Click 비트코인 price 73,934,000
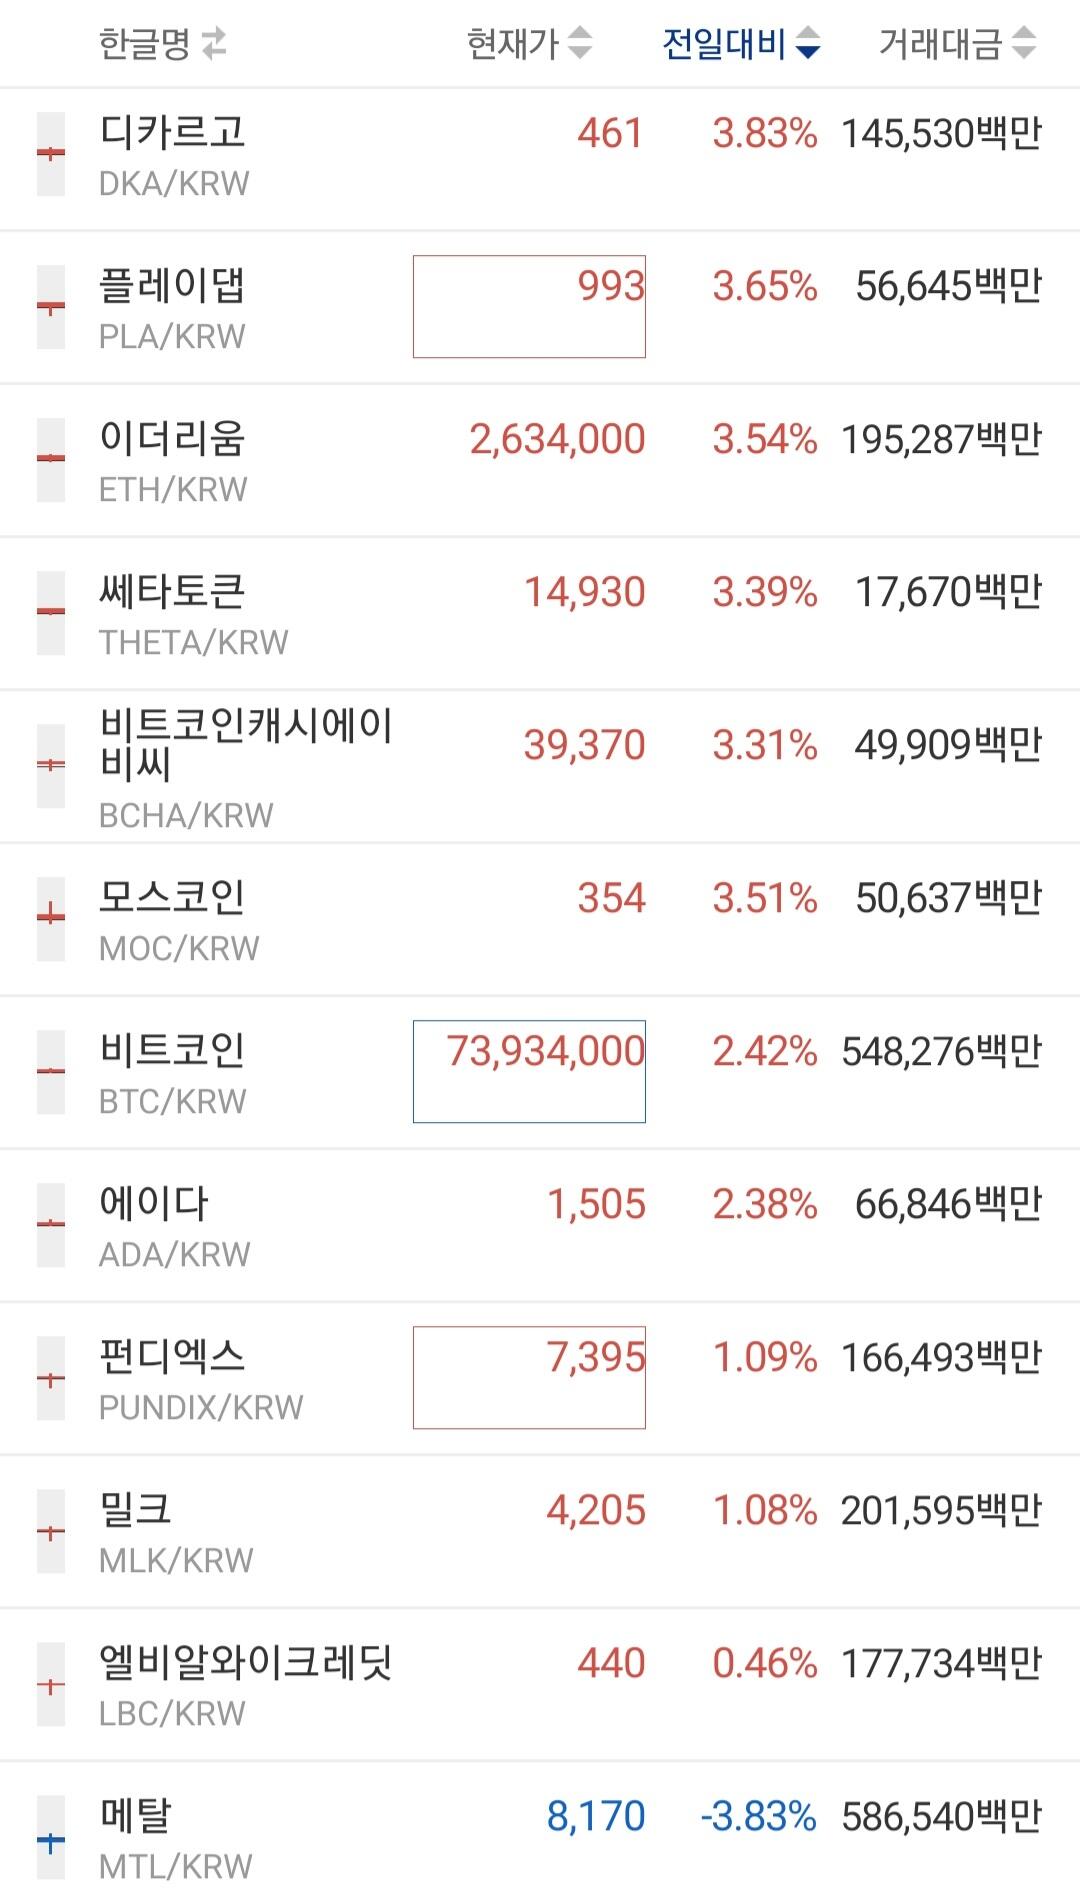 click(546, 1051)
